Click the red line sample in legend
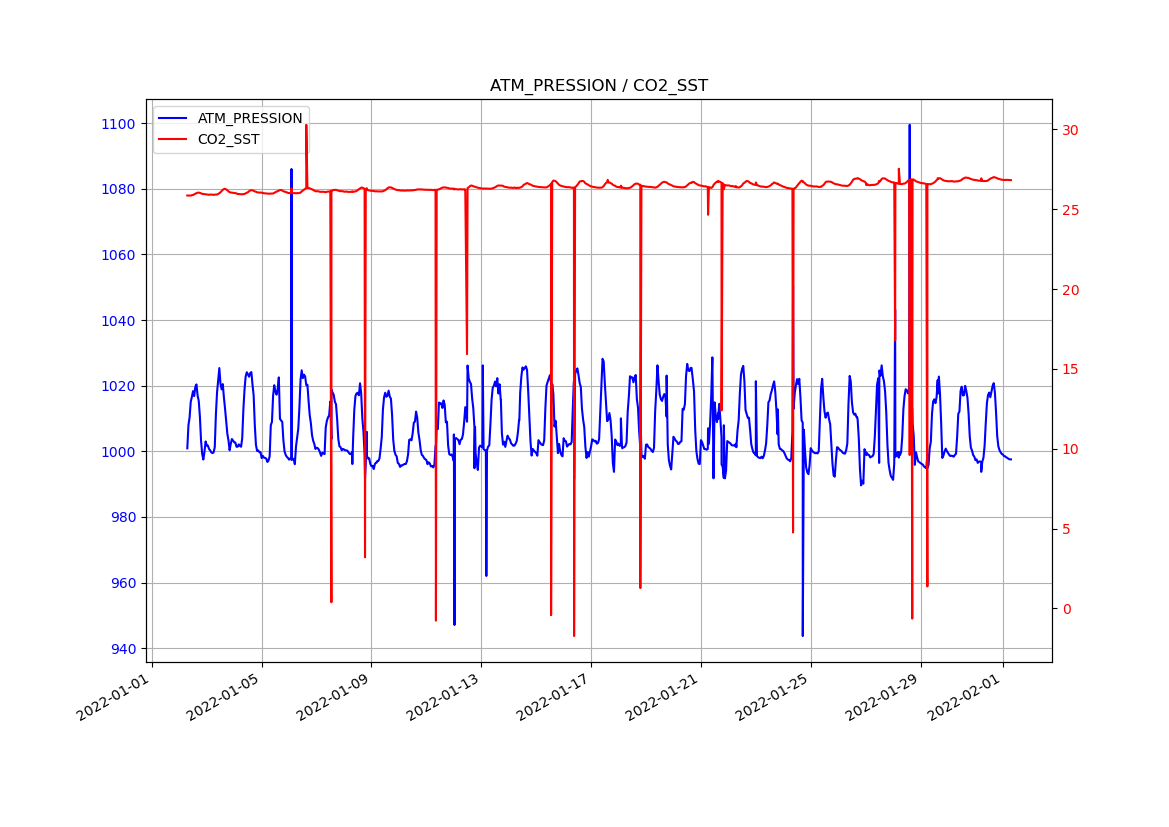Viewport: 1169px width, 827px height. (174, 140)
